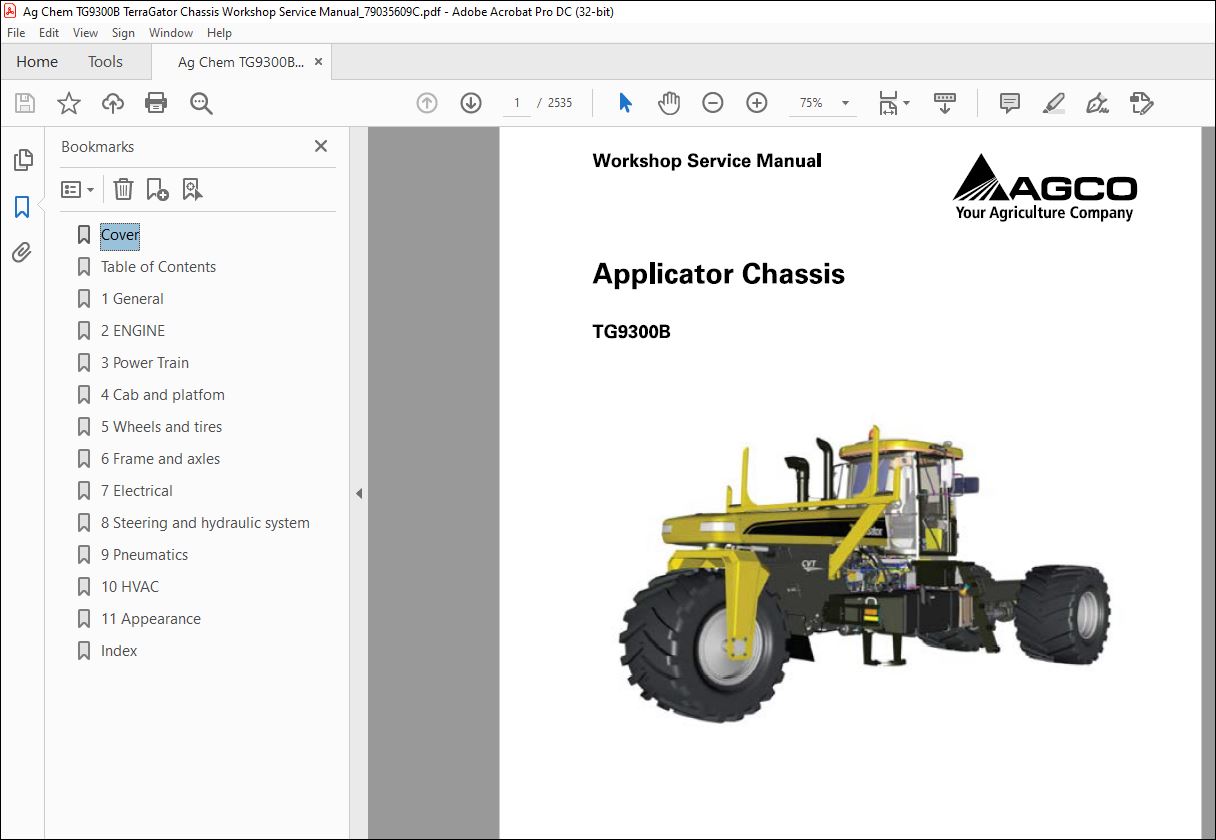
Task: Delete the selected bookmark with trash icon
Action: coord(123,189)
